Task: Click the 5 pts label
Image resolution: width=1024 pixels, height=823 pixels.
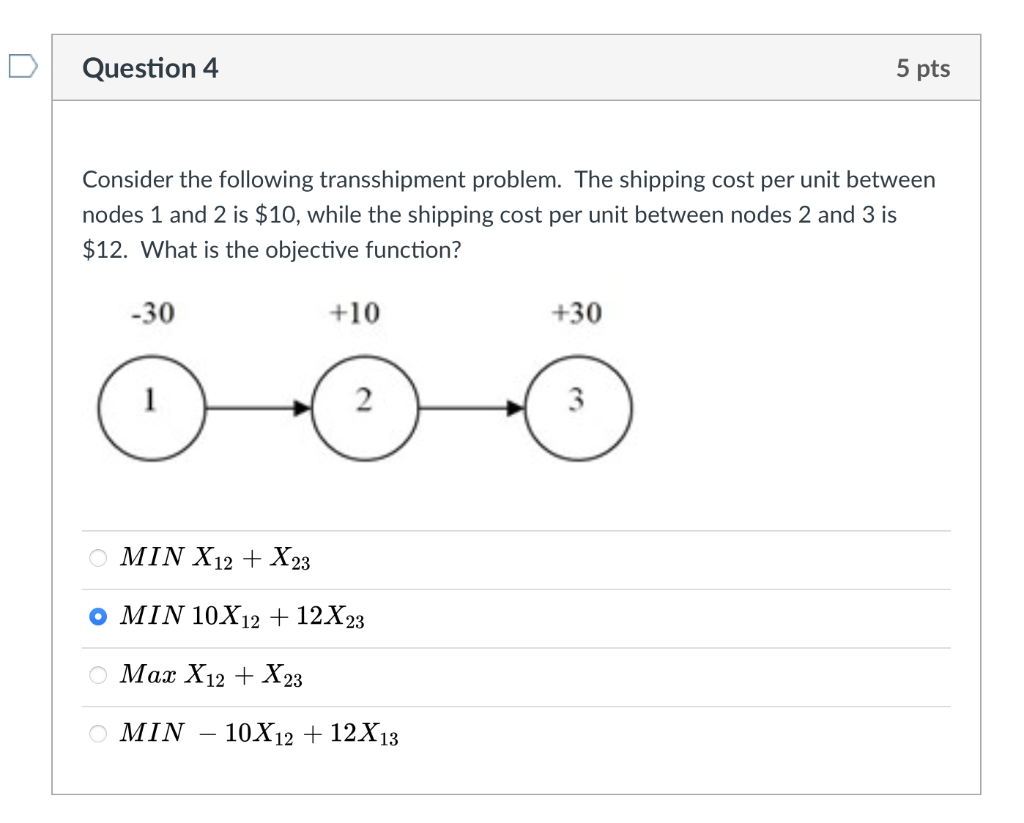Action: (922, 68)
